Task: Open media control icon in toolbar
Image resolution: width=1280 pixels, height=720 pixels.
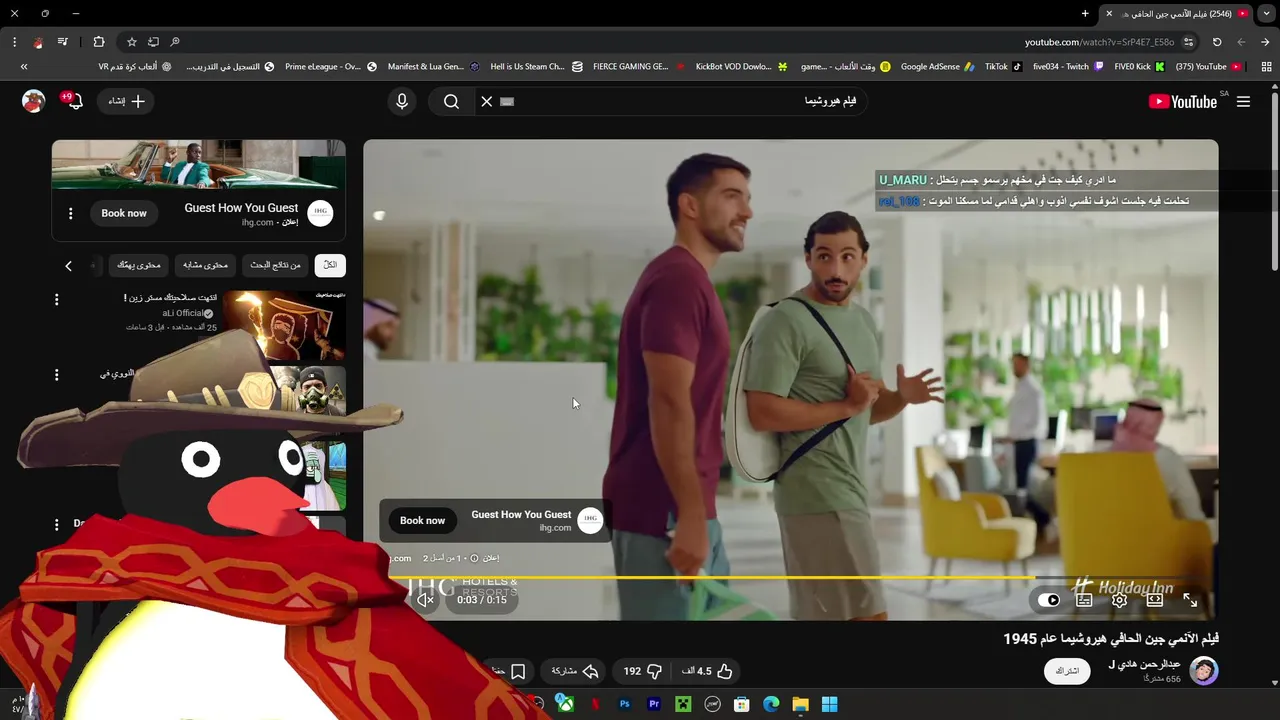Action: (62, 42)
